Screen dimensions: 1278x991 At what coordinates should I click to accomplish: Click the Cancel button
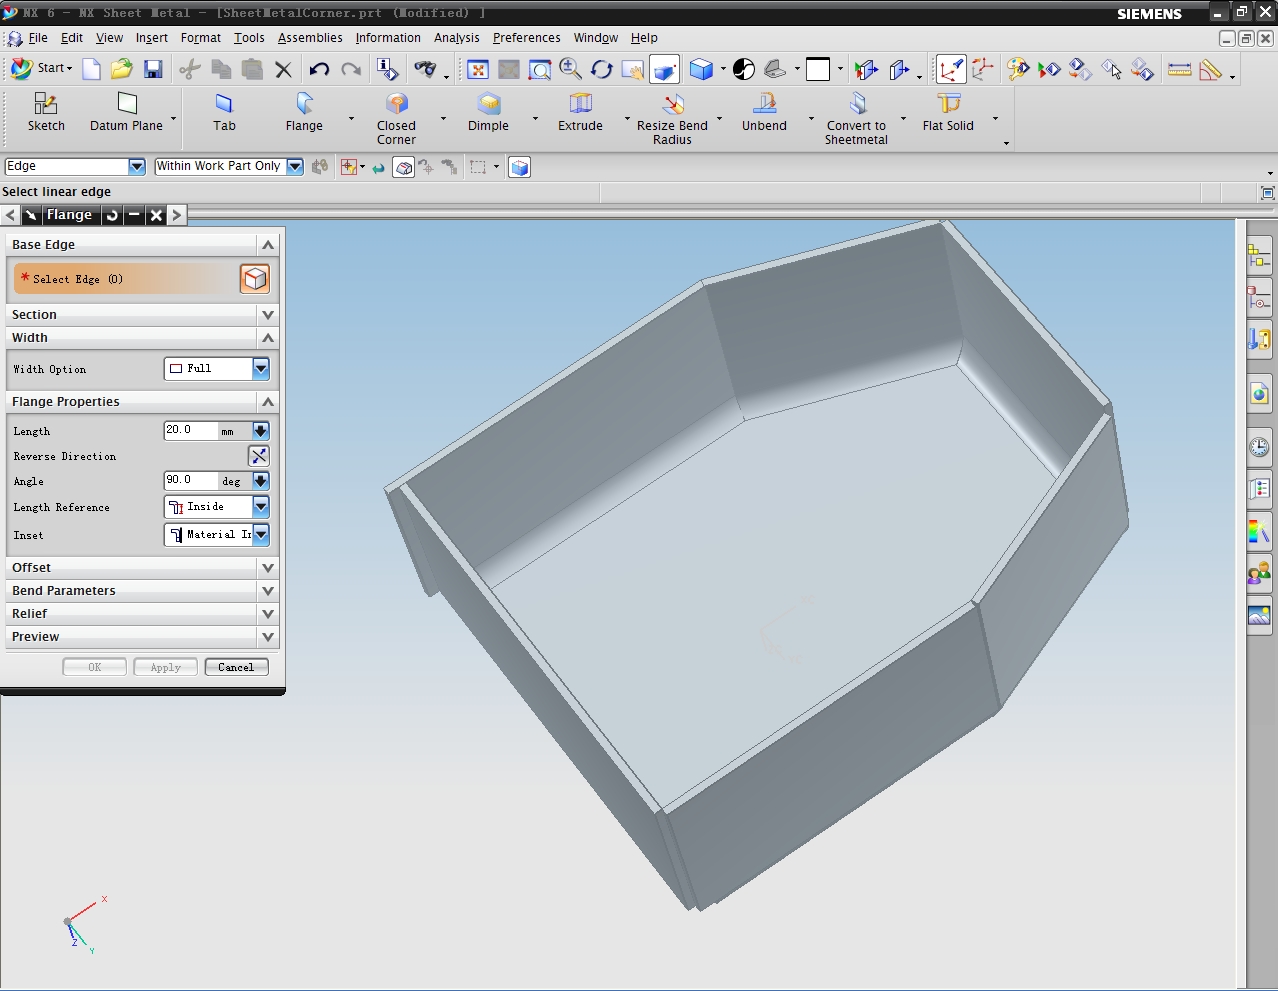coord(236,667)
